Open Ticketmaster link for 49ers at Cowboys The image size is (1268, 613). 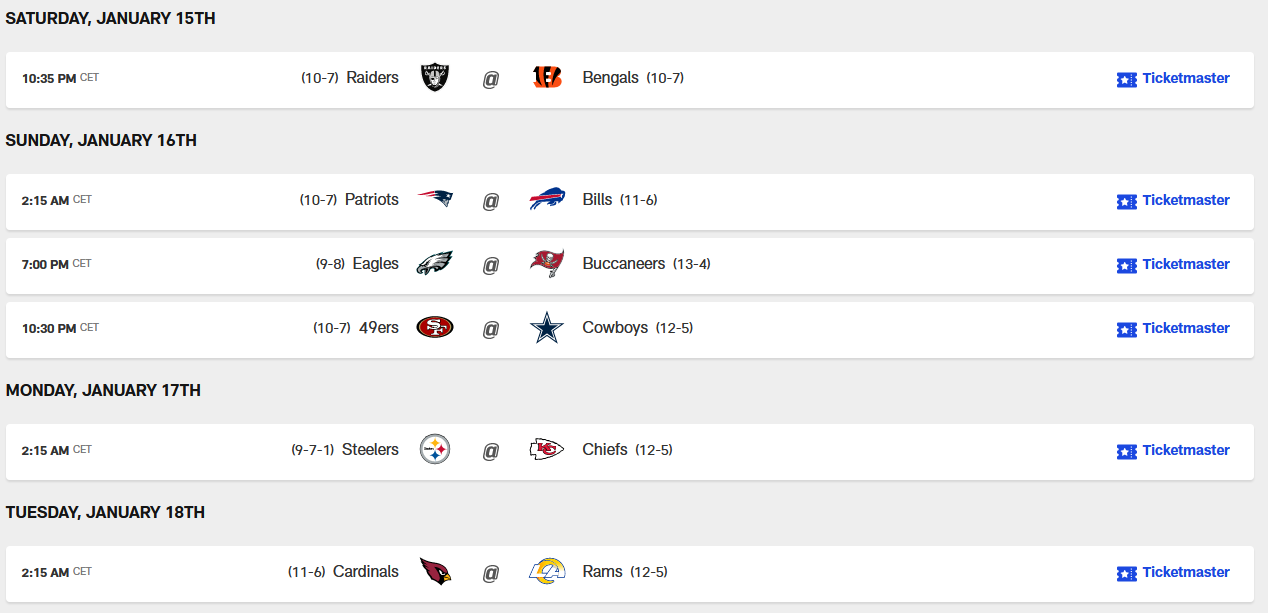(1173, 329)
